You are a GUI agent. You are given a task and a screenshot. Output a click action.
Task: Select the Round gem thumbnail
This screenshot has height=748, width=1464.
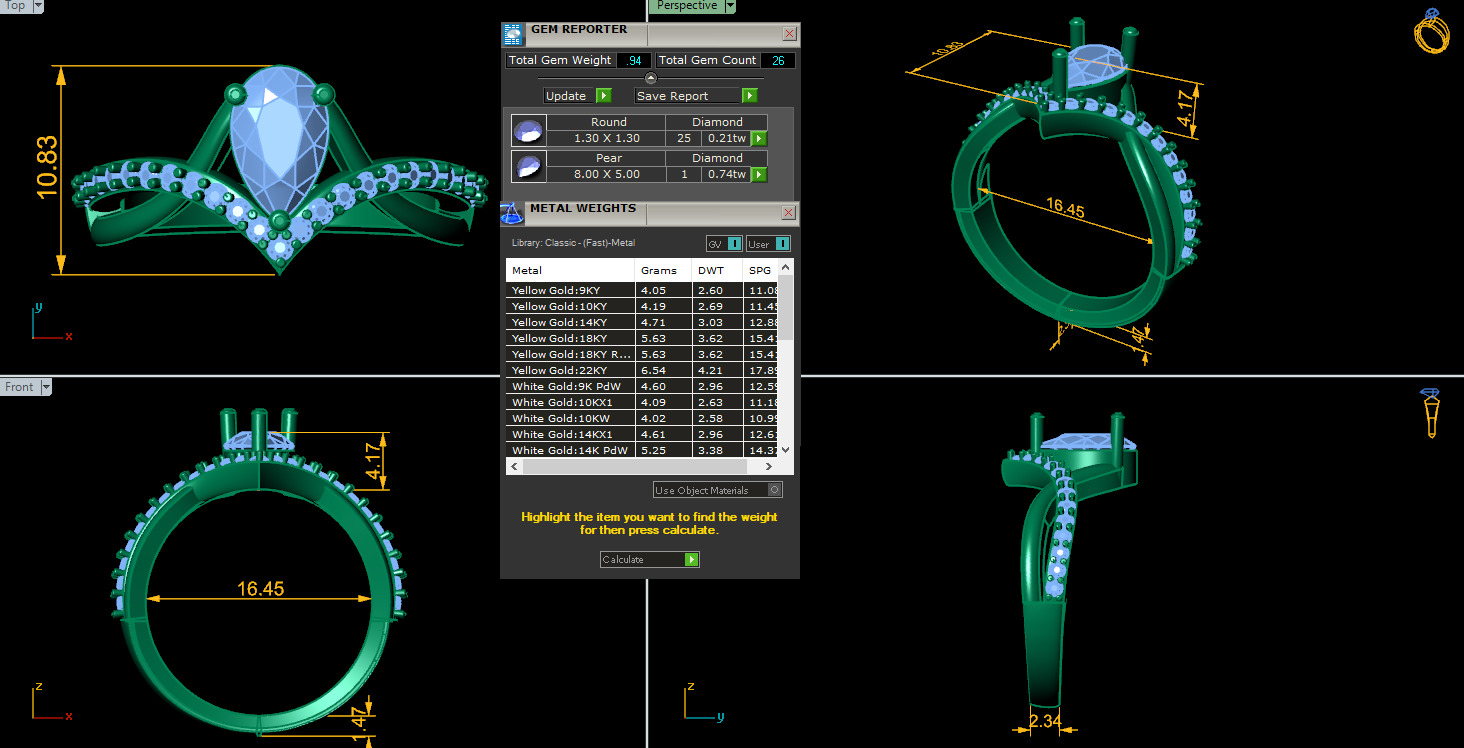coord(527,130)
